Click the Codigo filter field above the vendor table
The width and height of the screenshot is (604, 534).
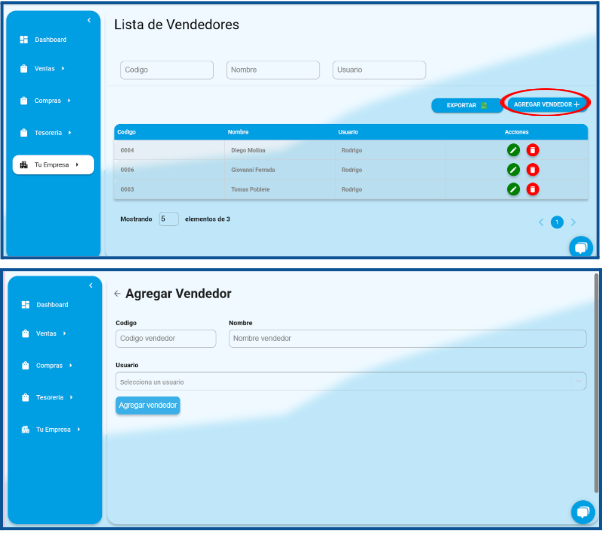click(x=167, y=70)
